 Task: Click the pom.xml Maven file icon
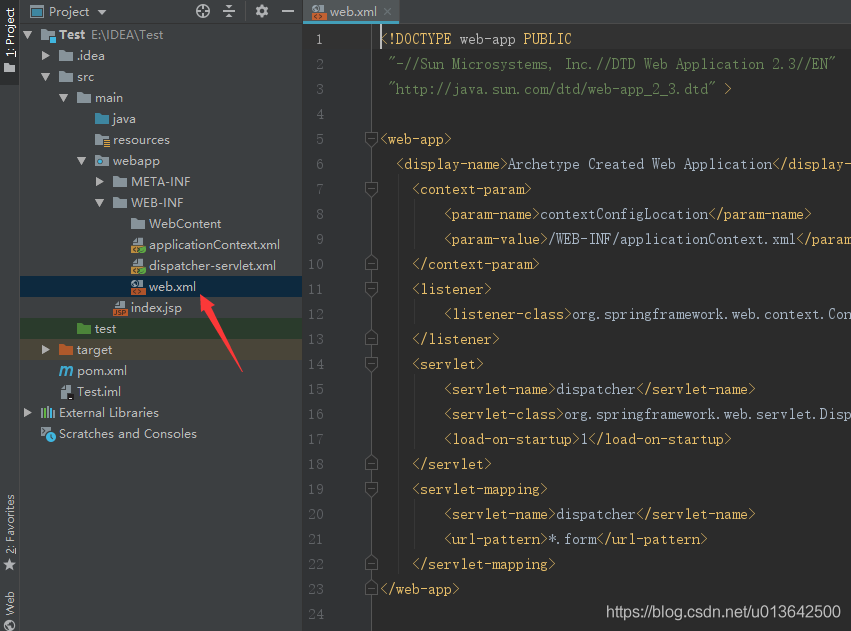(66, 371)
